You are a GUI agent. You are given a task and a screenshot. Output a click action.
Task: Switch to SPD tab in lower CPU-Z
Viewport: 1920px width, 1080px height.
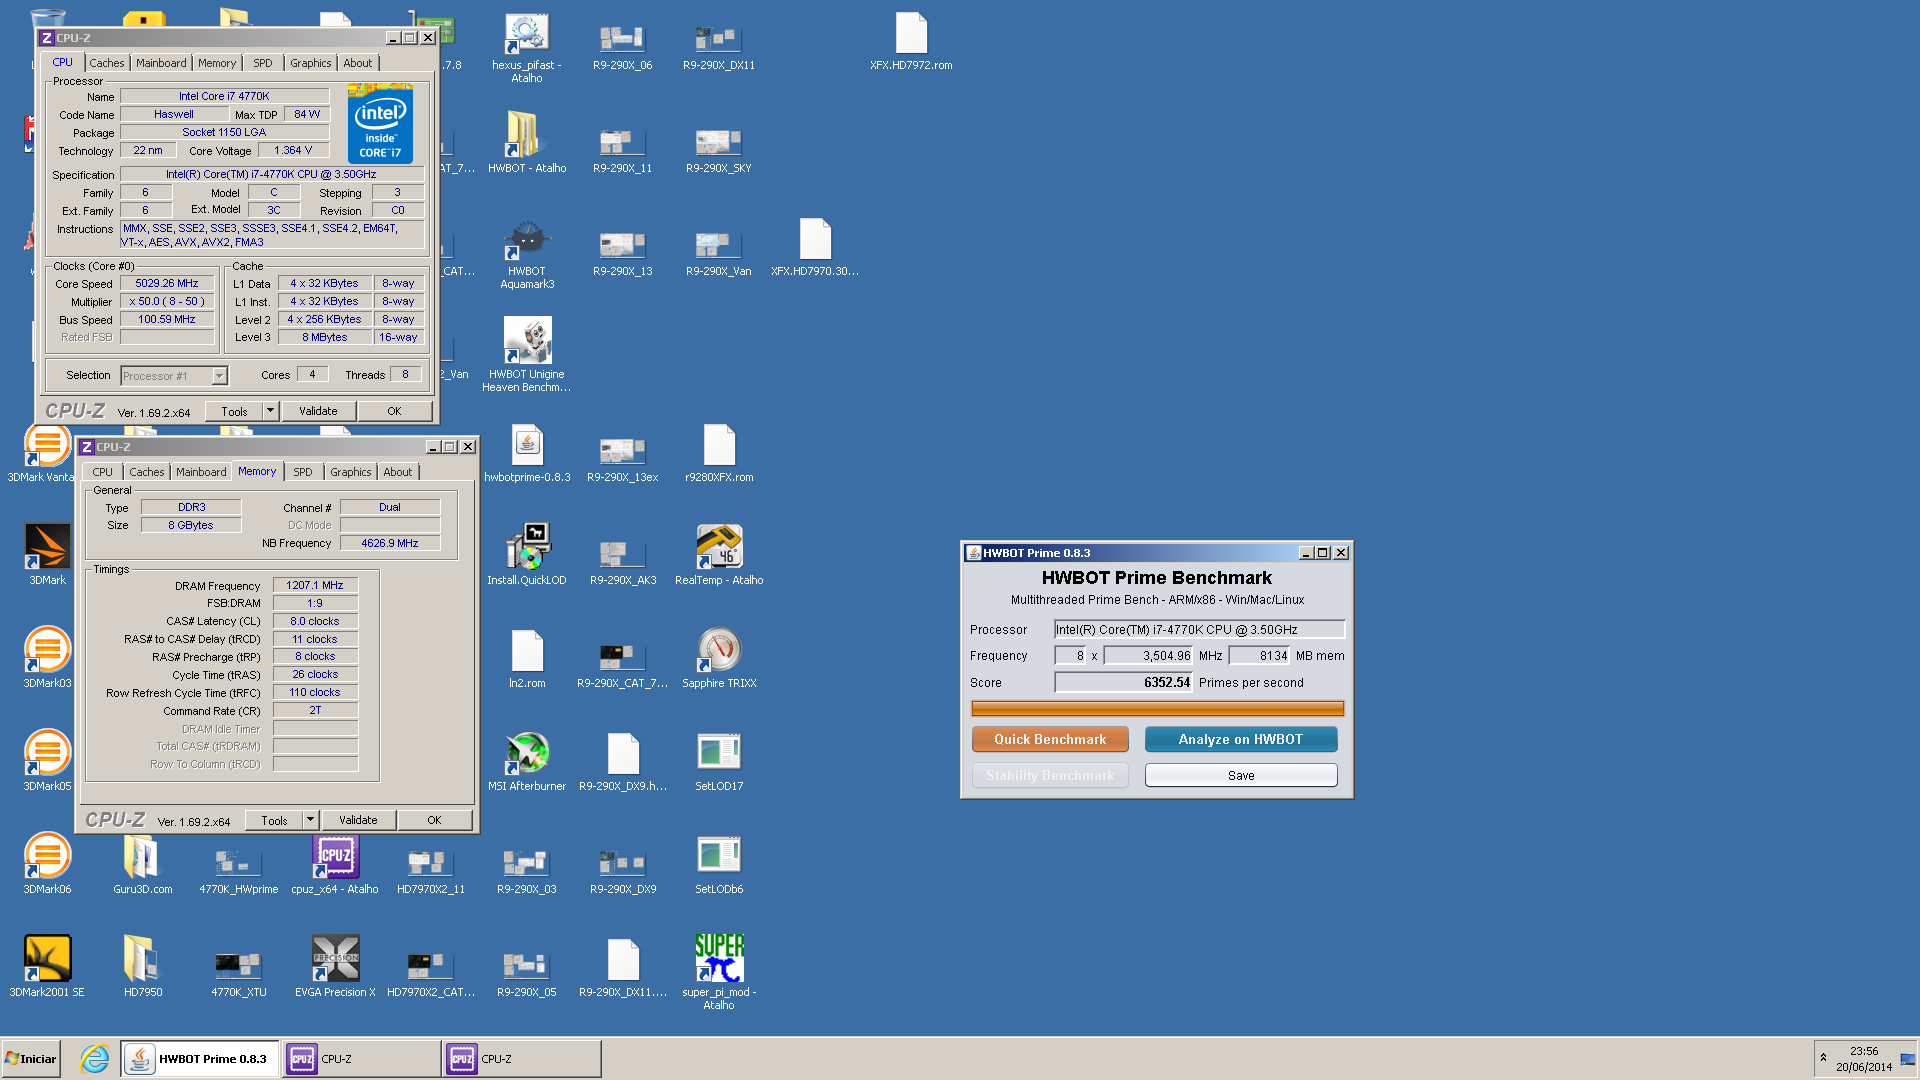click(x=303, y=472)
